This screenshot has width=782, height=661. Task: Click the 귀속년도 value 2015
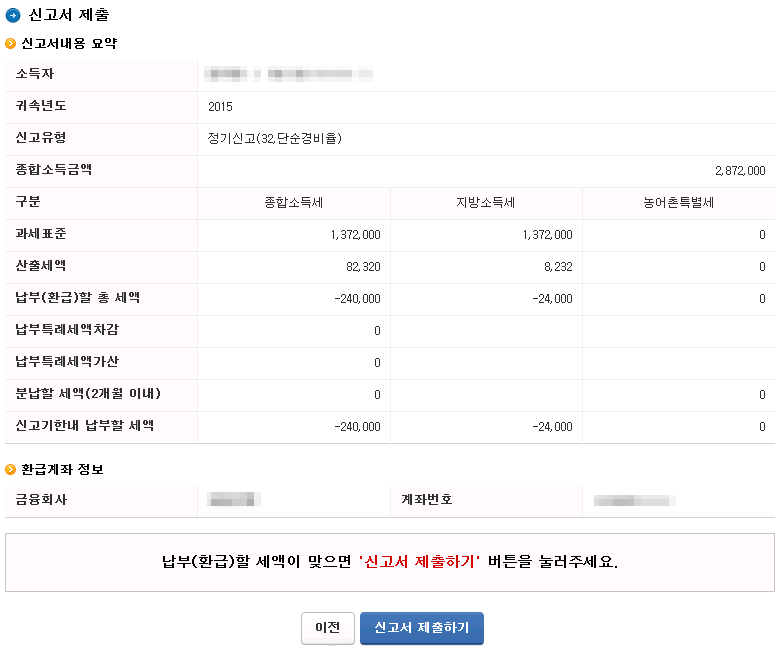pyautogui.click(x=220, y=107)
